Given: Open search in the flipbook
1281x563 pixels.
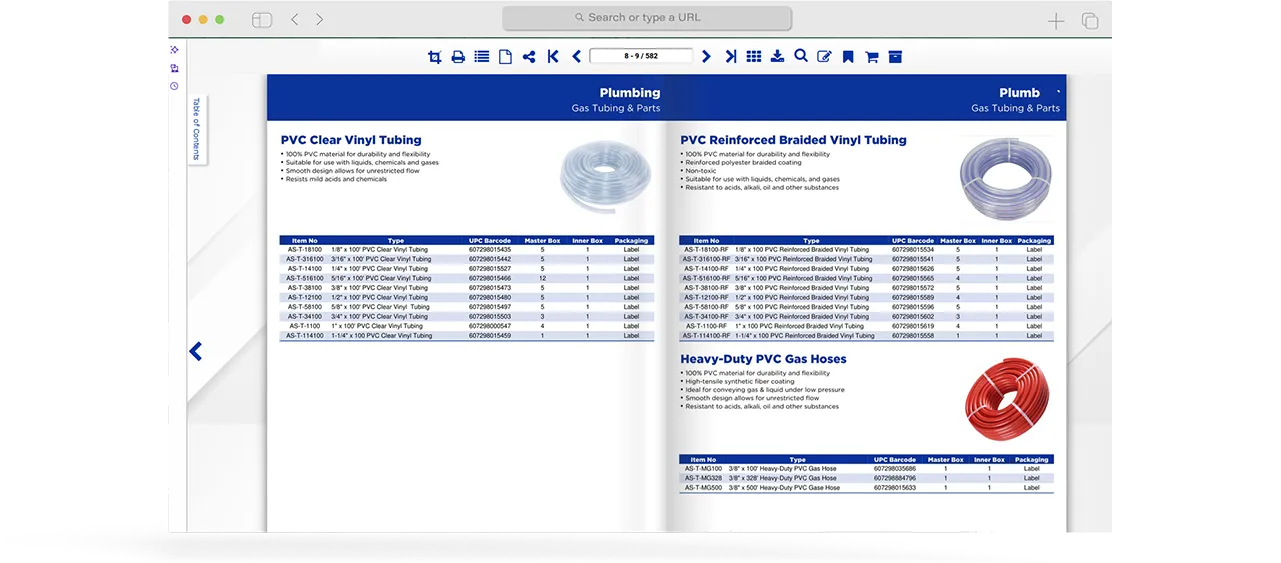Looking at the screenshot, I should click(801, 57).
